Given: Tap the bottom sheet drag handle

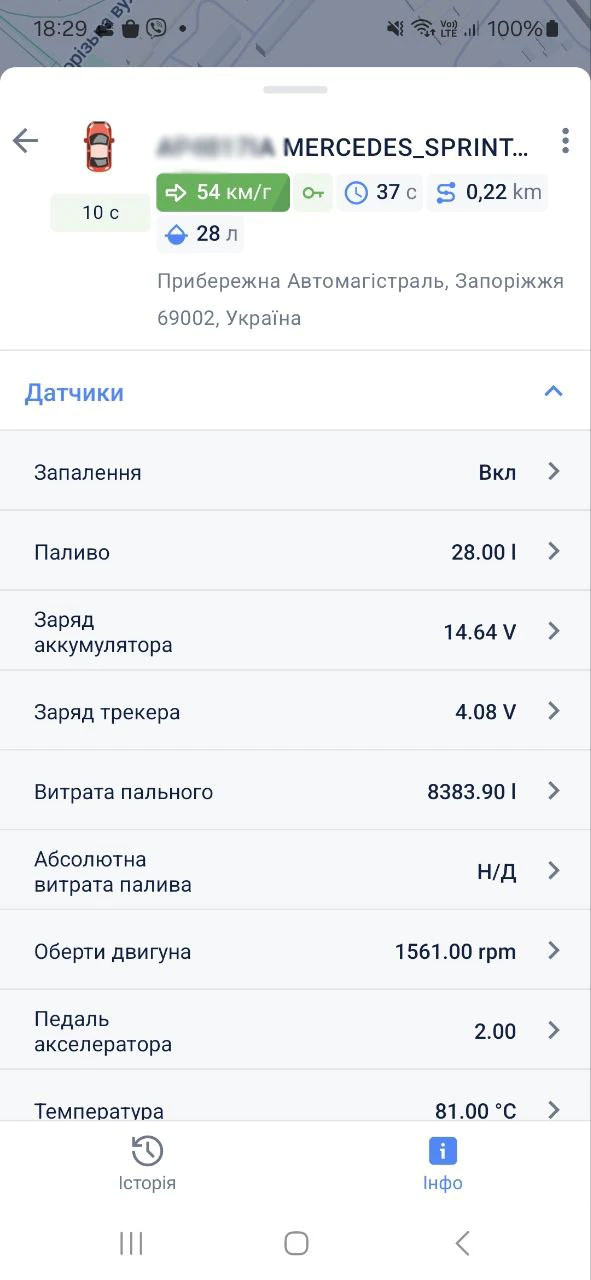Looking at the screenshot, I should coord(295,90).
